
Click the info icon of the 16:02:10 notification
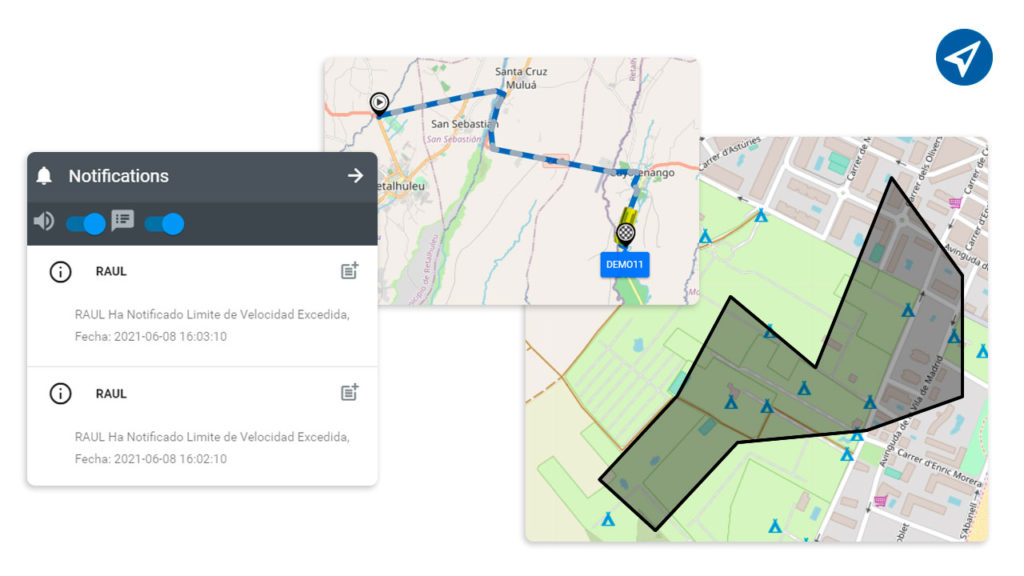coord(61,394)
